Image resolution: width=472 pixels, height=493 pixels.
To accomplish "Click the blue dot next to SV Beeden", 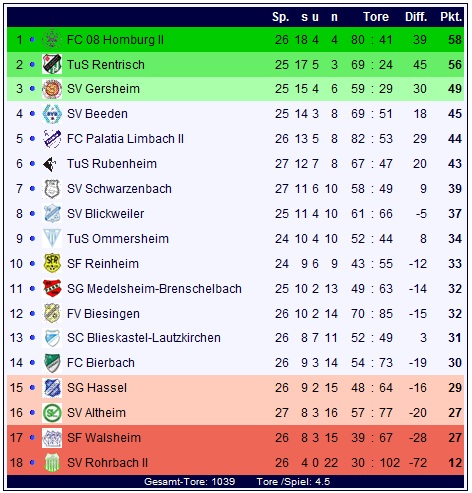I will click(x=32, y=114).
